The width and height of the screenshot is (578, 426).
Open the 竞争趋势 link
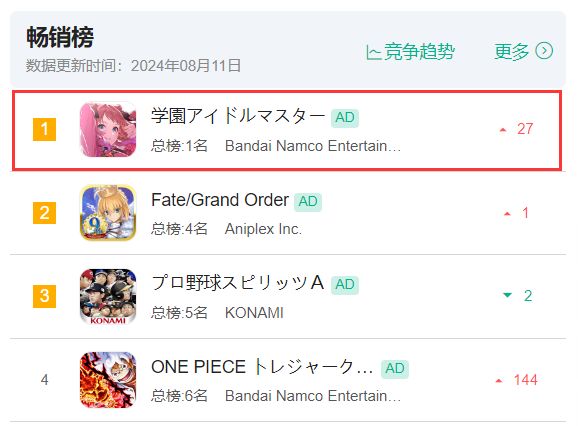tap(411, 52)
